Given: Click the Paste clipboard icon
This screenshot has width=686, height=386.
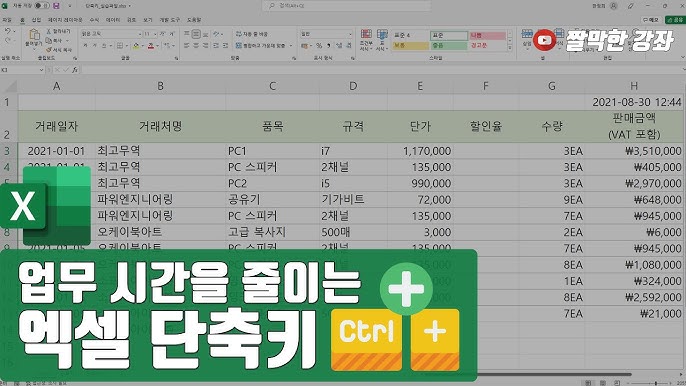Looking at the screenshot, I should 34,35.
